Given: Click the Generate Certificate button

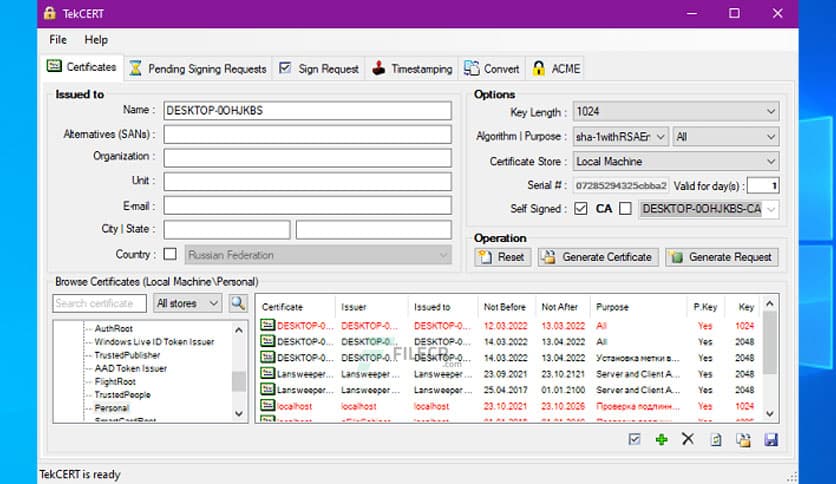Looking at the screenshot, I should click(598, 257).
